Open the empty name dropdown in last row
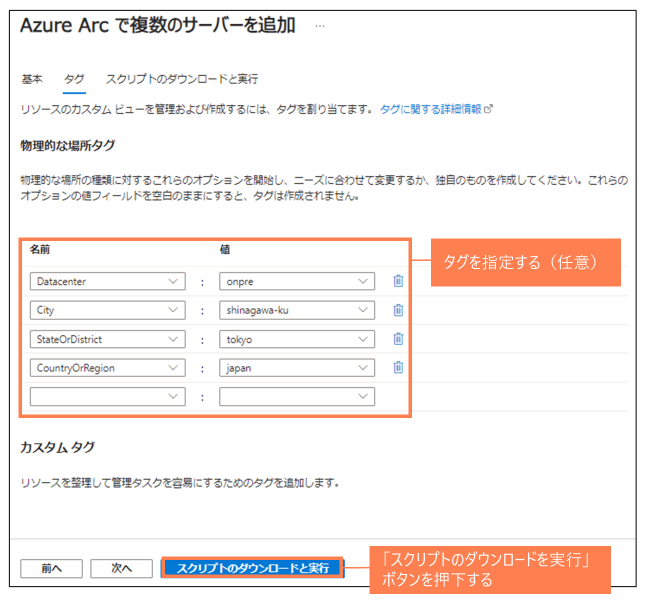The image size is (647, 602). [x=108, y=397]
